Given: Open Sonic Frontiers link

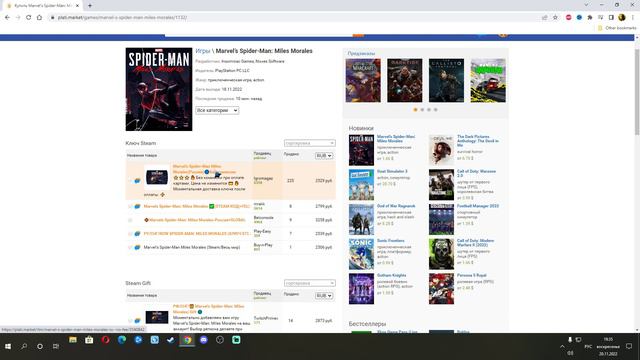Looking at the screenshot, I should click(x=391, y=241).
